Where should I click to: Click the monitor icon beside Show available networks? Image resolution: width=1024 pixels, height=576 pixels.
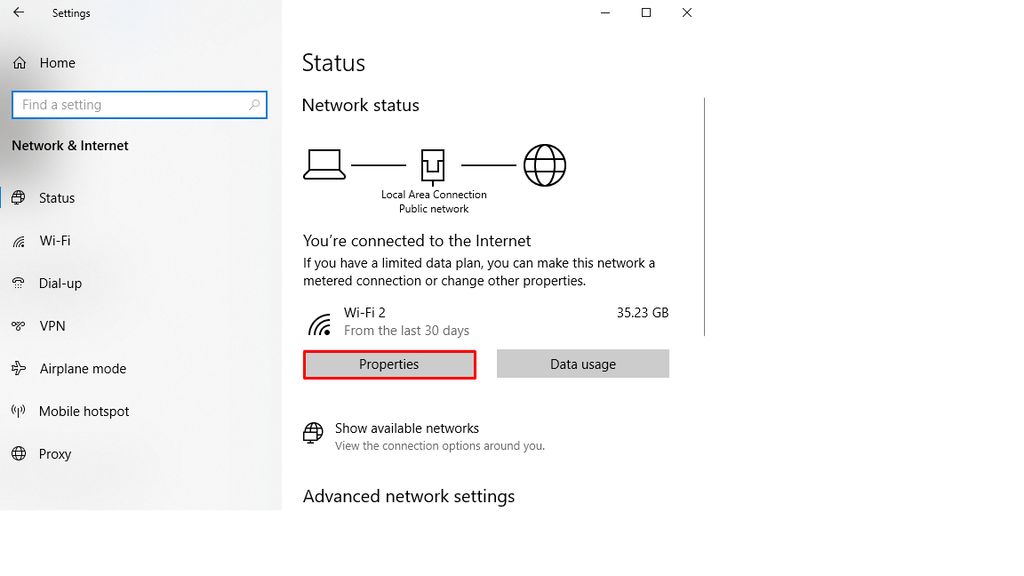tap(312, 434)
